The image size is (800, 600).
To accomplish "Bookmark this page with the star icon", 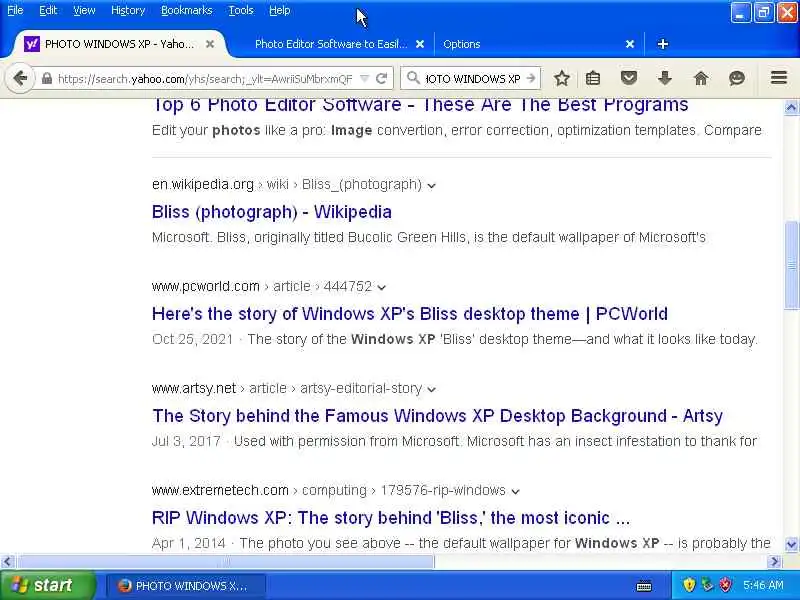I will (x=562, y=78).
